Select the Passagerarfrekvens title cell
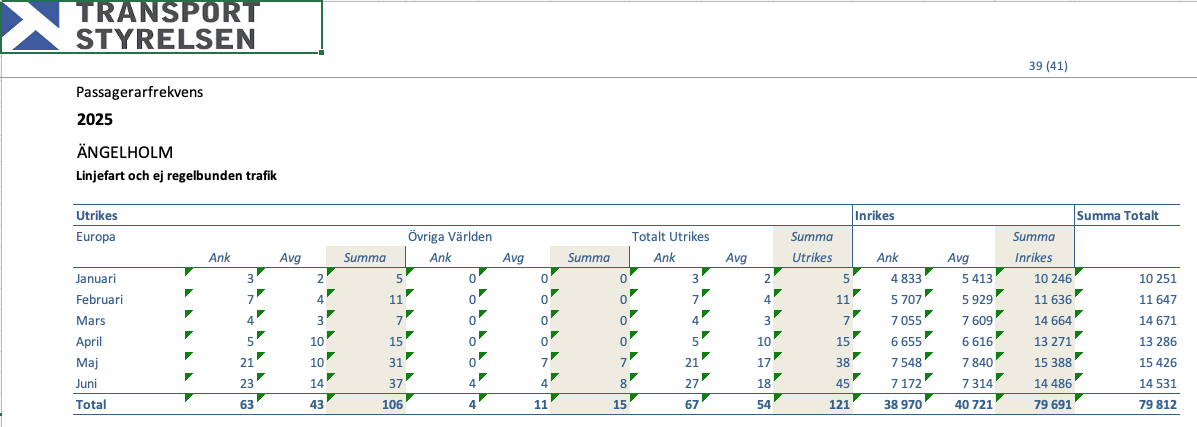This screenshot has width=1197, height=427. pos(140,92)
